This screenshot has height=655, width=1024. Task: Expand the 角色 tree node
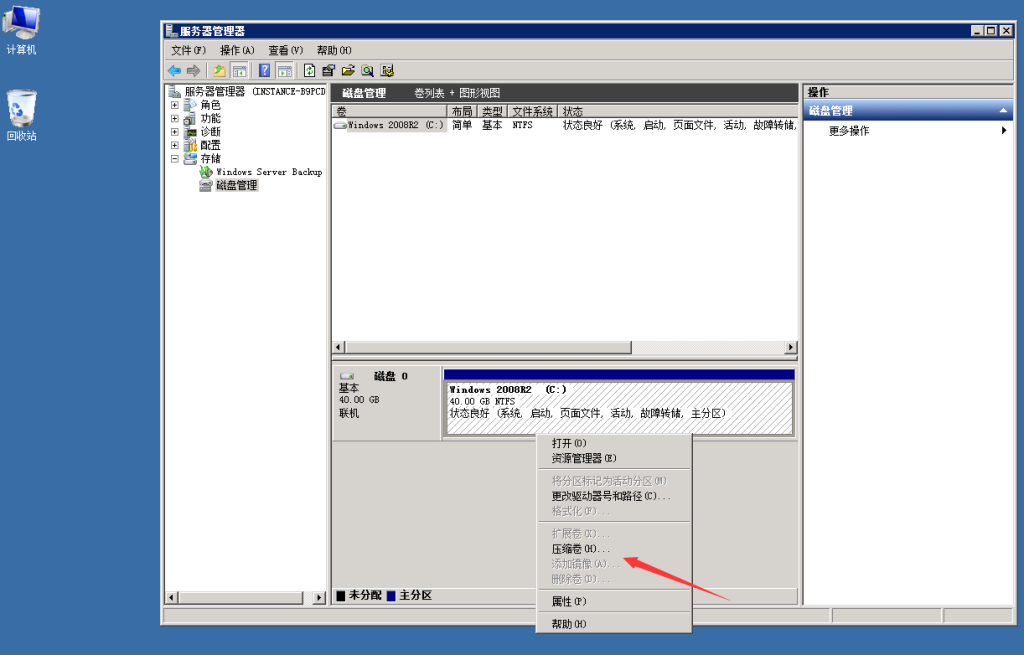click(174, 105)
